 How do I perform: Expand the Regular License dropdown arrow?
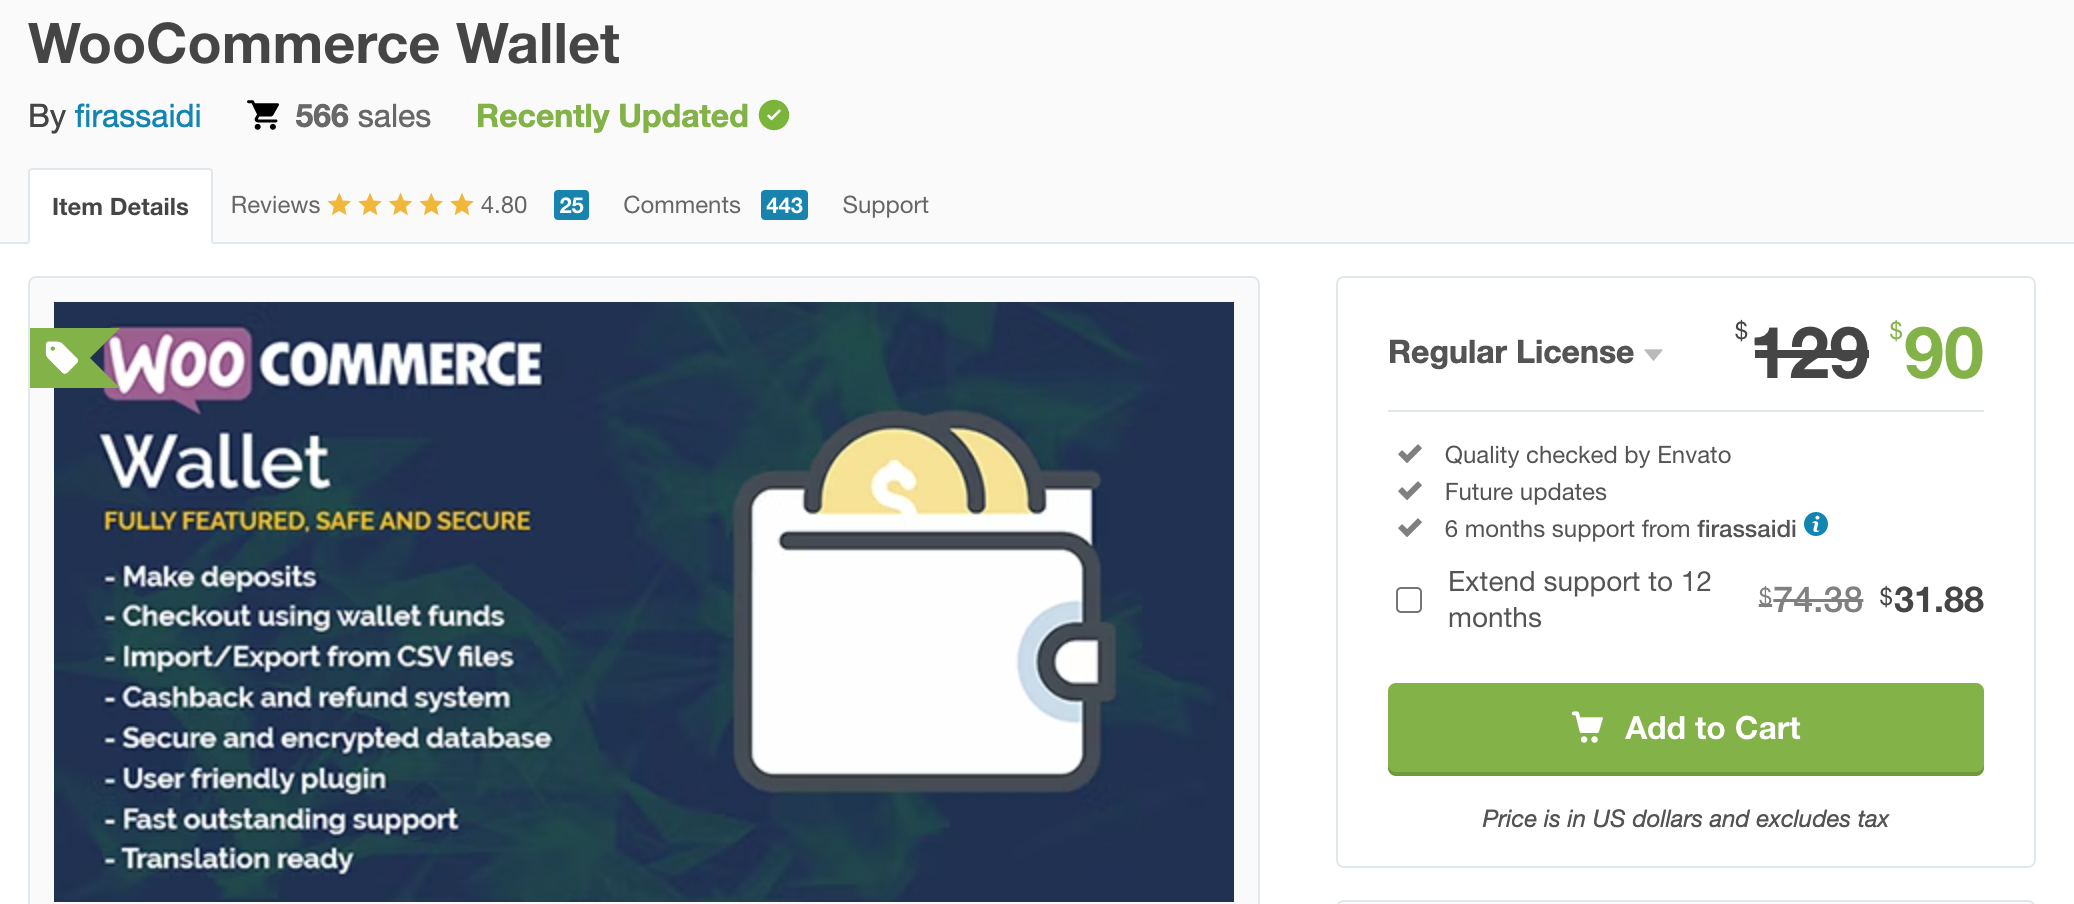click(x=1653, y=355)
